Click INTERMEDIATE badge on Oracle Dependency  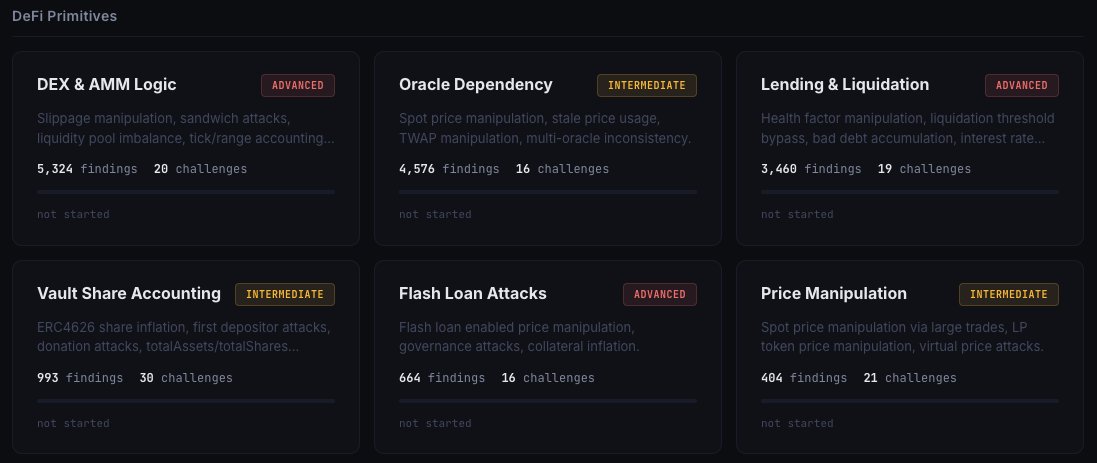(x=646, y=85)
